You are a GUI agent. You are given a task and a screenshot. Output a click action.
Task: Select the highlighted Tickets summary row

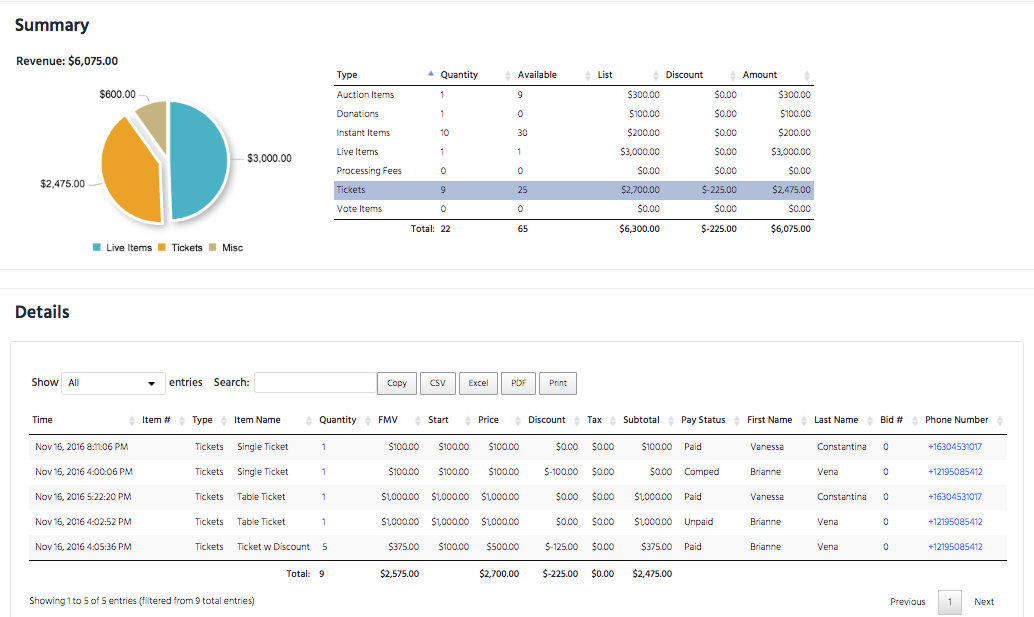tap(574, 191)
